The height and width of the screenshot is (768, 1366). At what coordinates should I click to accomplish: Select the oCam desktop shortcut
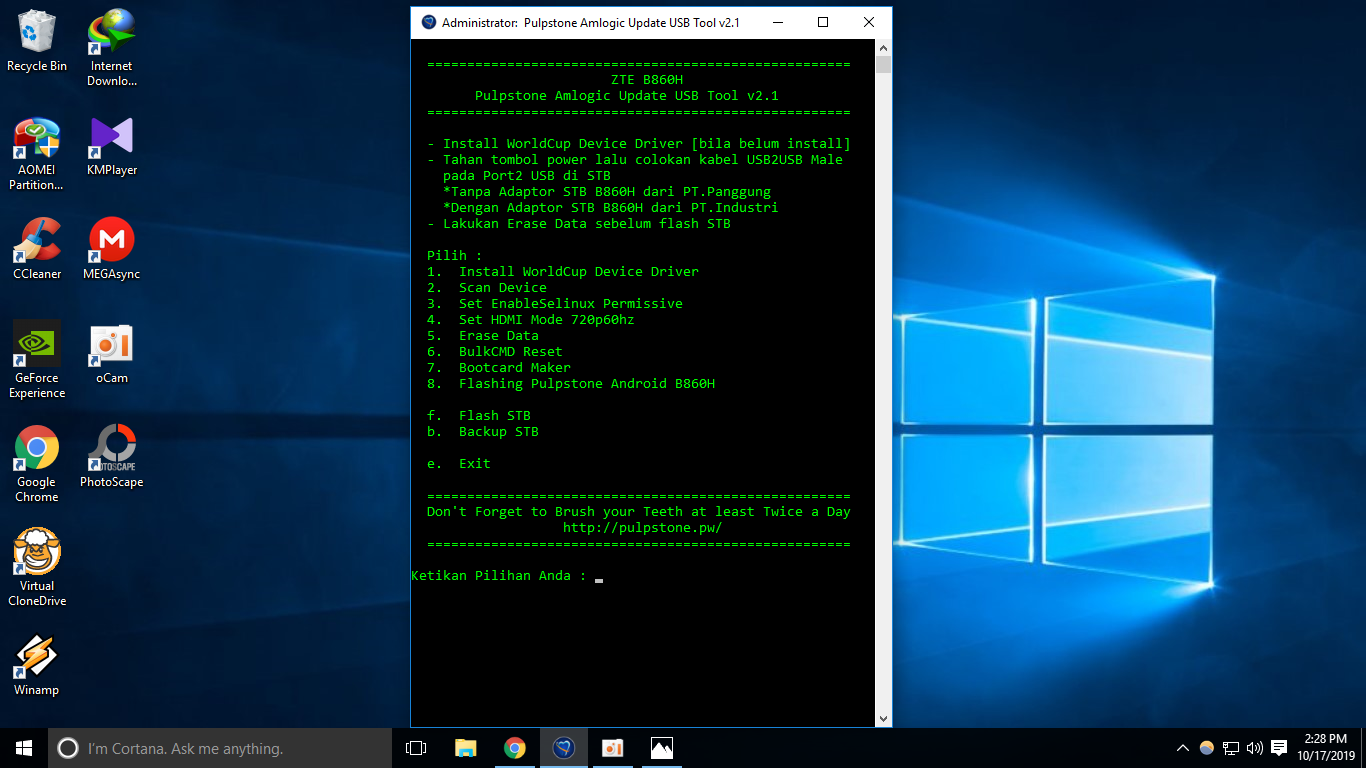click(112, 354)
